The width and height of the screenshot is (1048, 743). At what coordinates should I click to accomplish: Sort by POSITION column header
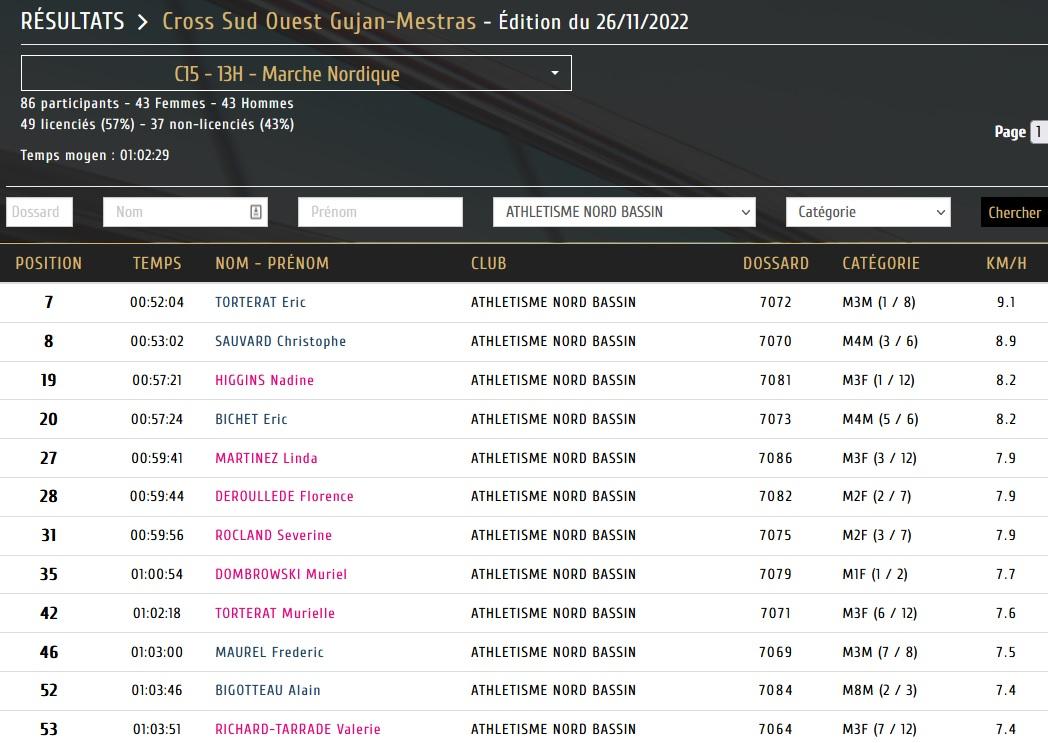[x=49, y=263]
